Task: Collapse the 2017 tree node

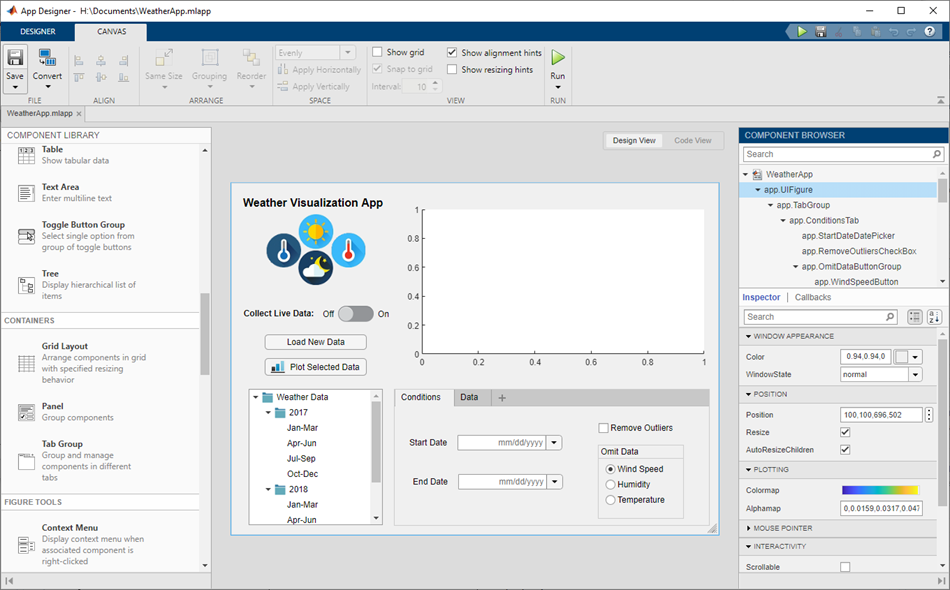Action: 269,413
